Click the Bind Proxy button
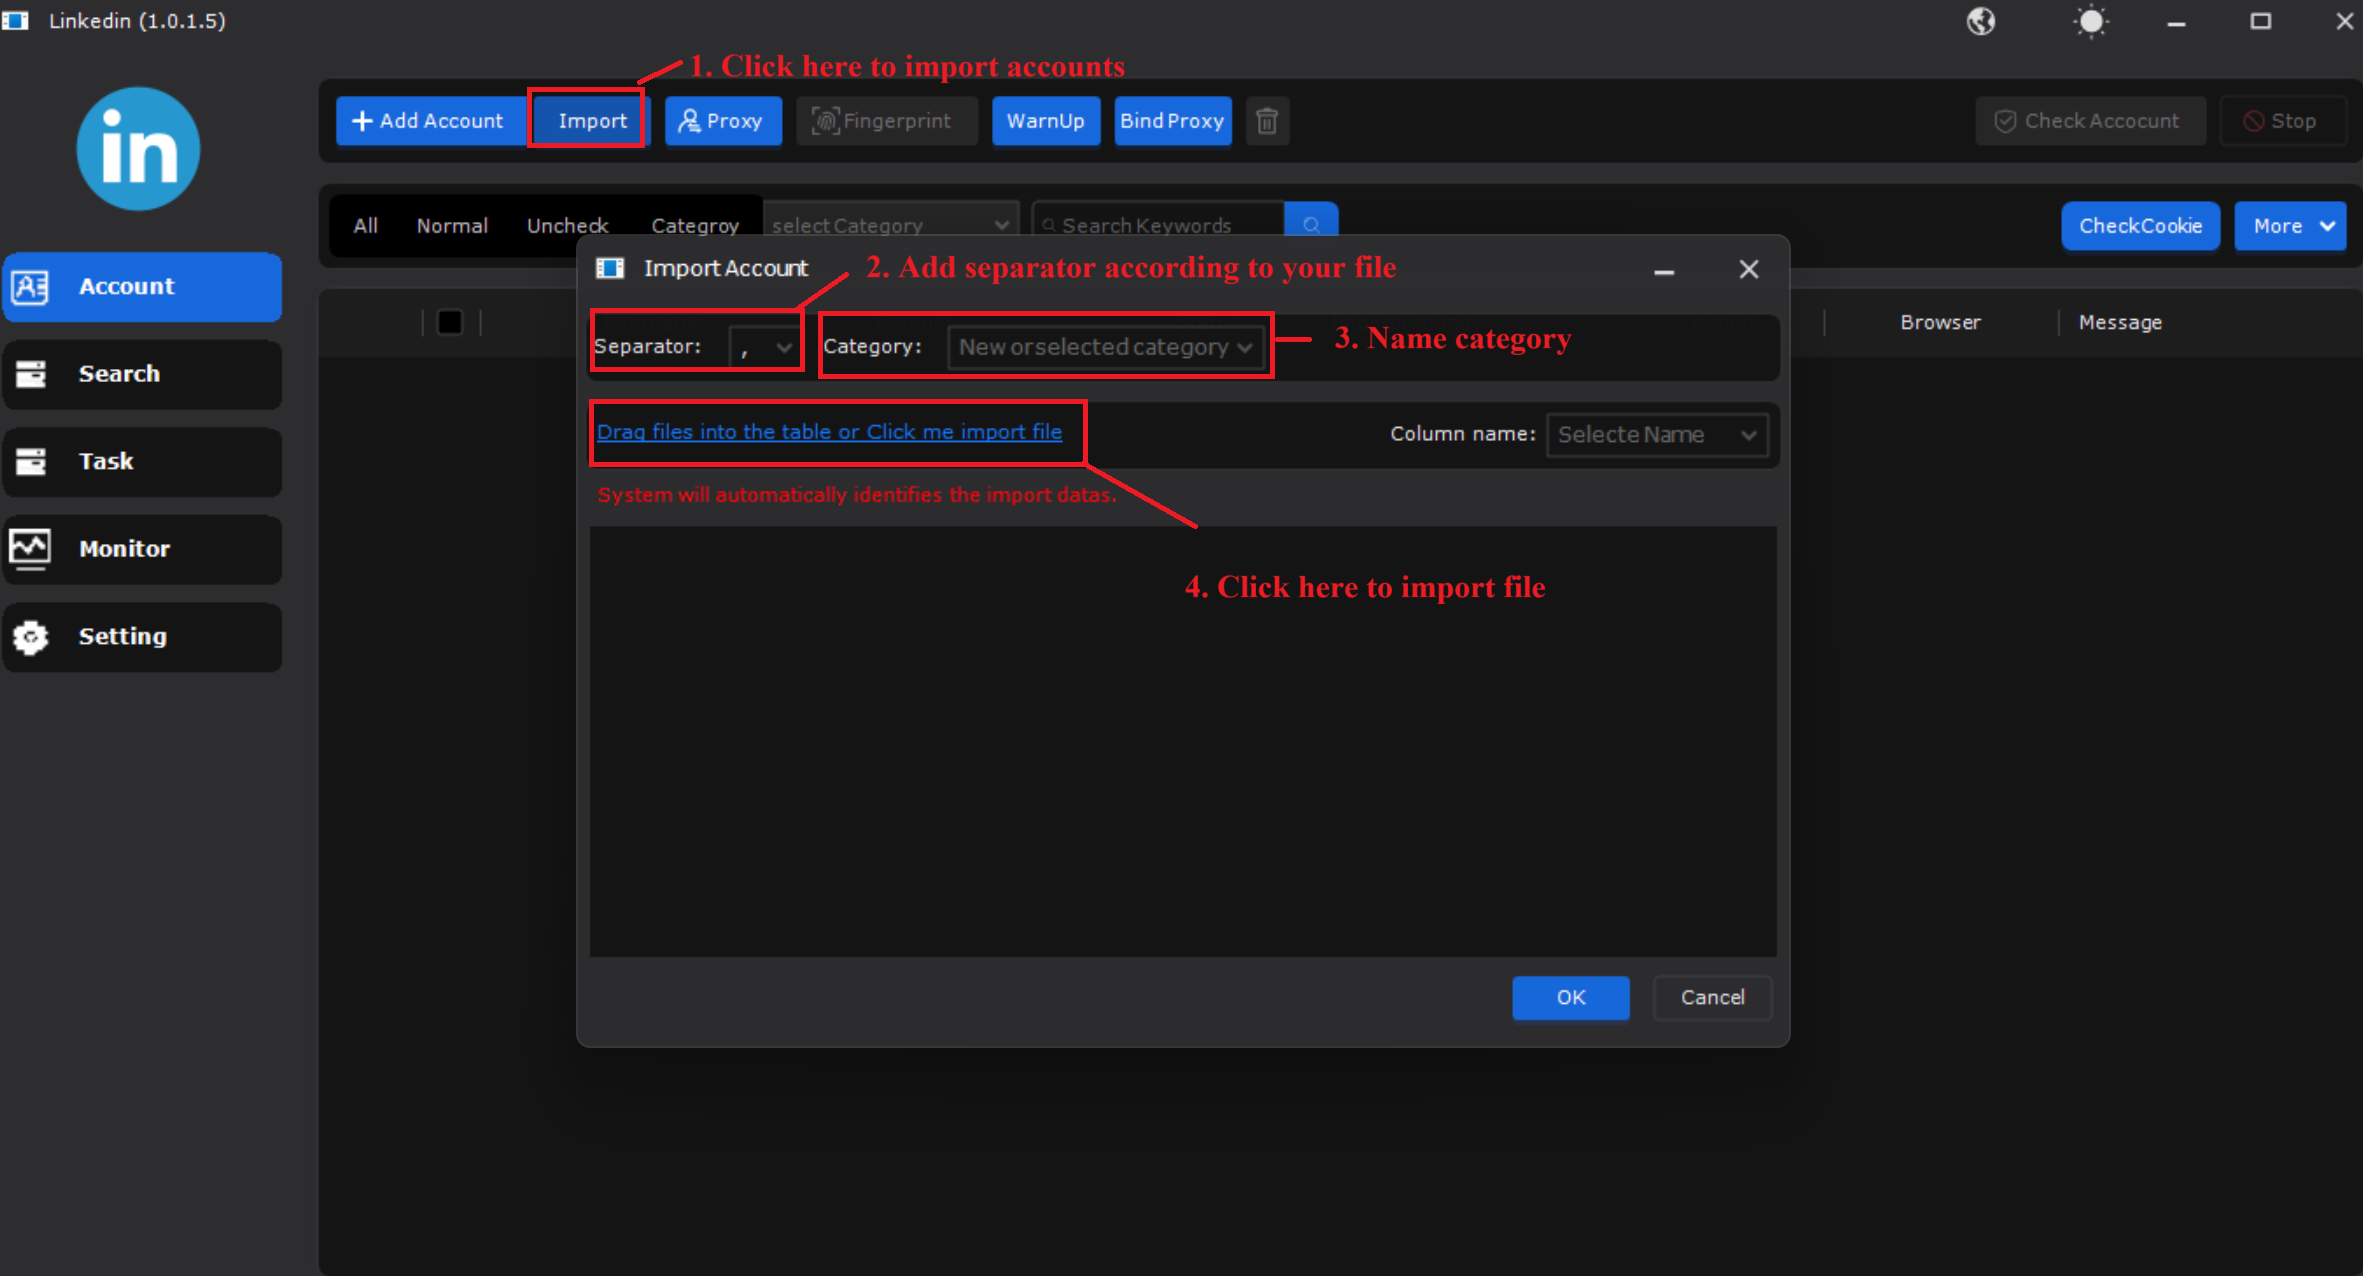The height and width of the screenshot is (1276, 2363). point(1172,121)
